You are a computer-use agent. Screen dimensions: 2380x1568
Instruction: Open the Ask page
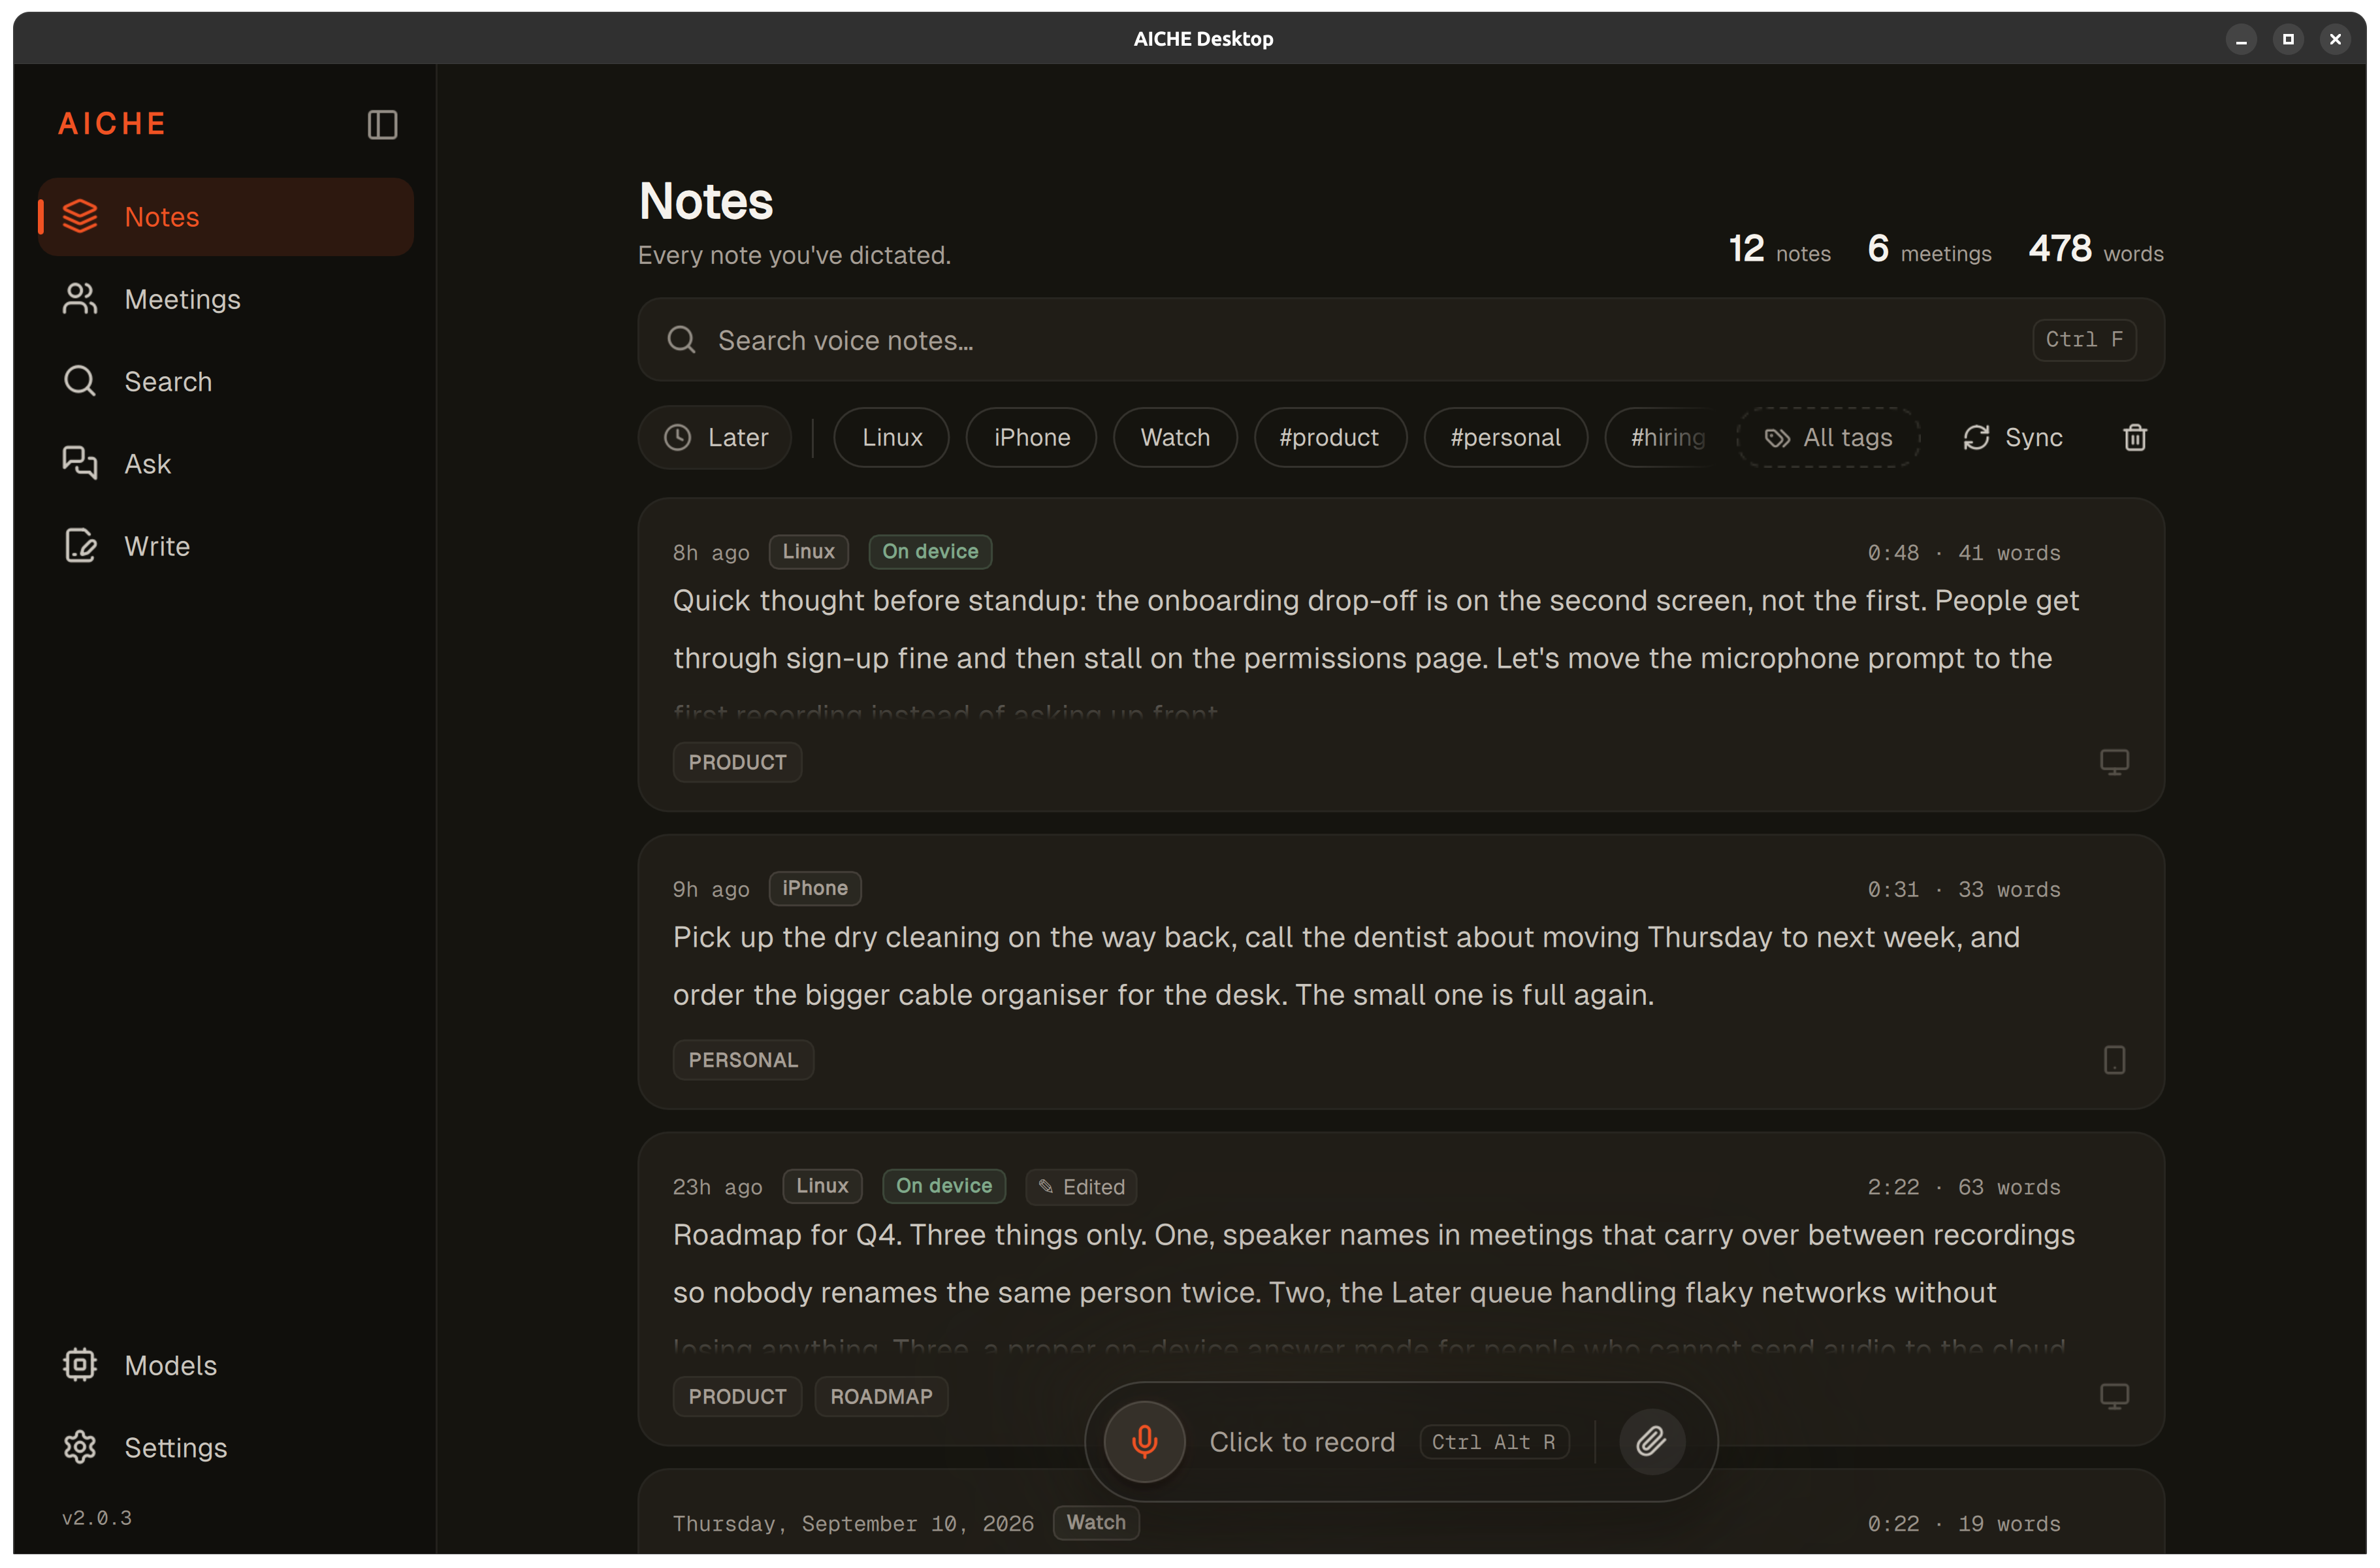click(x=226, y=463)
